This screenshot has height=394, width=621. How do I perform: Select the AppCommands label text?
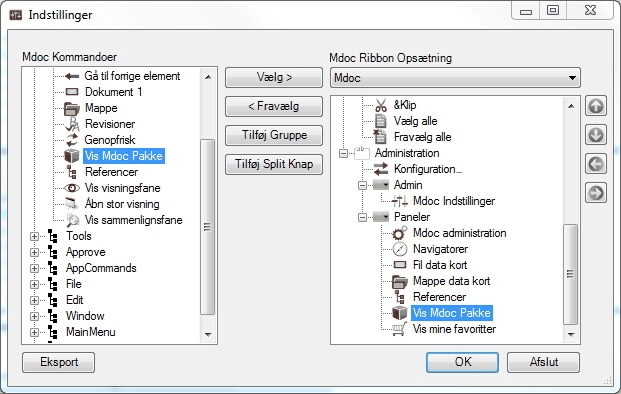(101, 268)
